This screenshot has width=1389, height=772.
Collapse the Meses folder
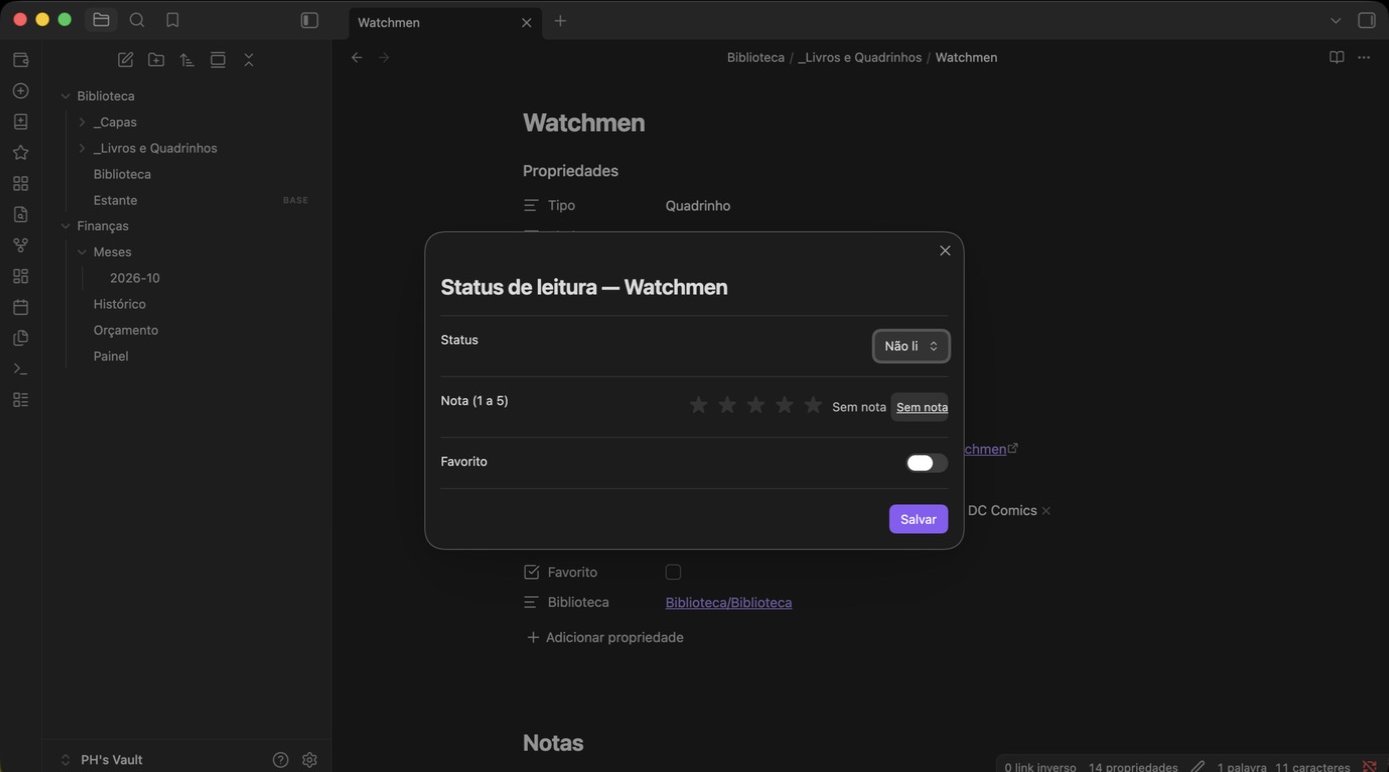point(82,252)
